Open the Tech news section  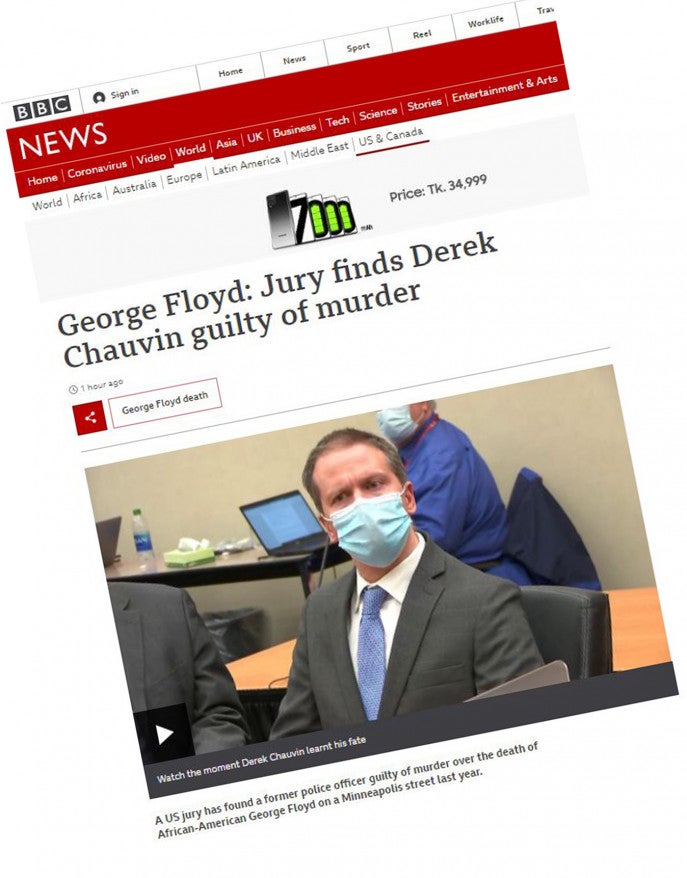[x=337, y=121]
